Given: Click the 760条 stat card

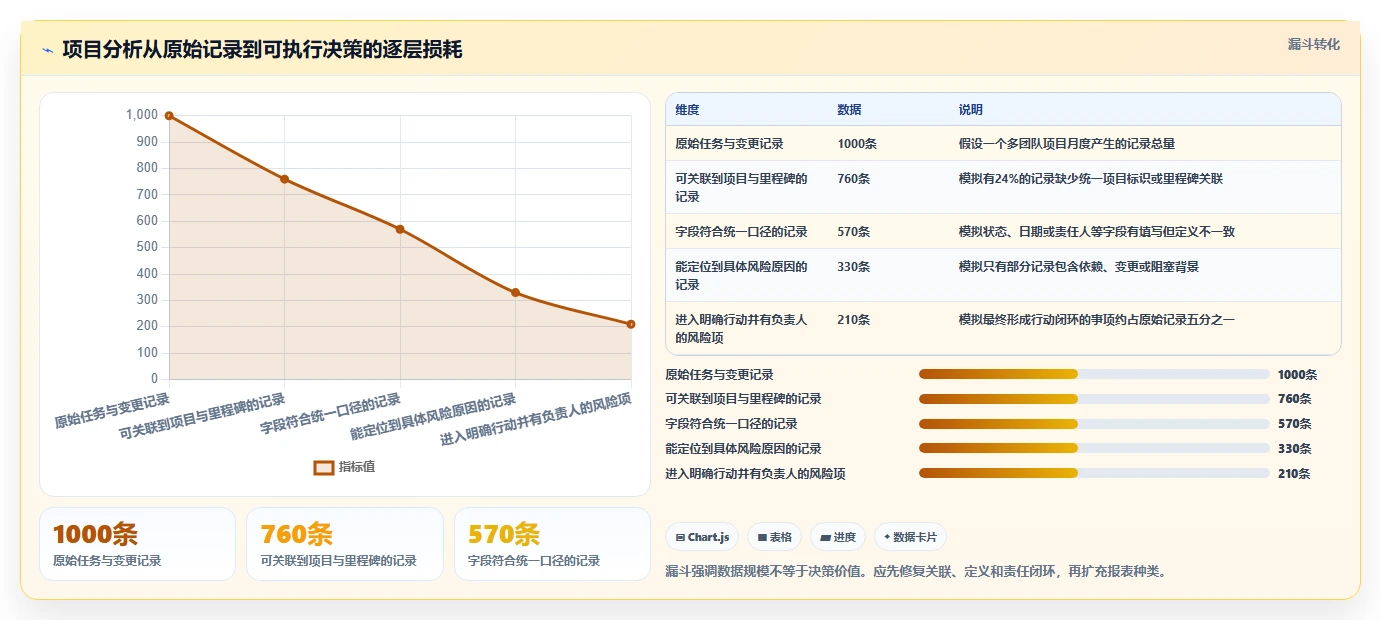Looking at the screenshot, I should click(345, 544).
